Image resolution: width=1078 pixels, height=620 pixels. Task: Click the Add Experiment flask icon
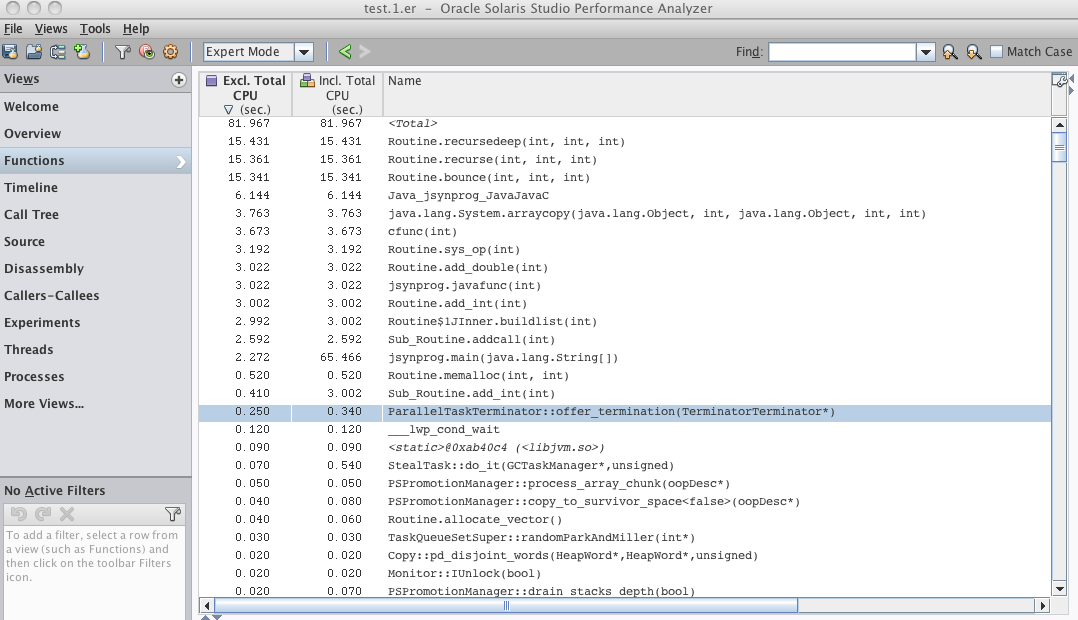(82, 52)
